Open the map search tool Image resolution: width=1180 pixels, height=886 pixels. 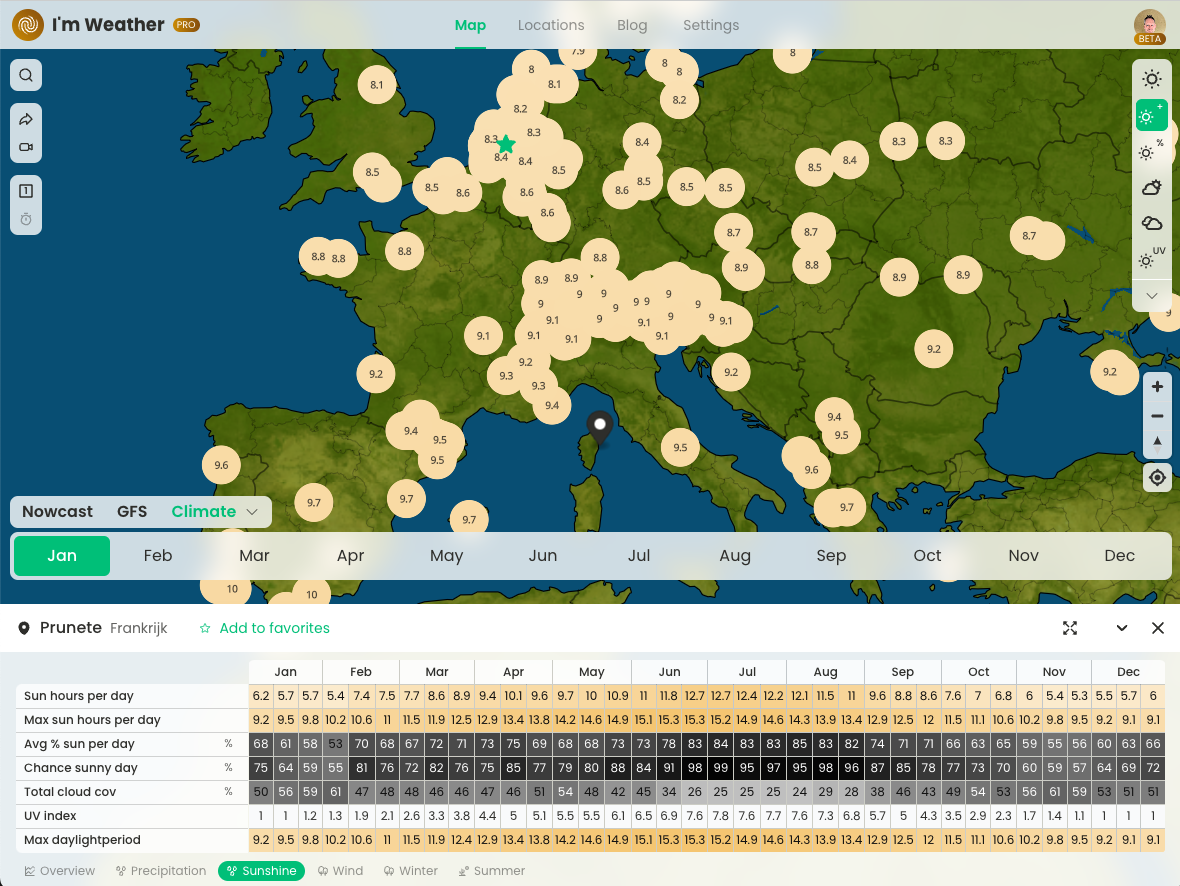(25, 74)
